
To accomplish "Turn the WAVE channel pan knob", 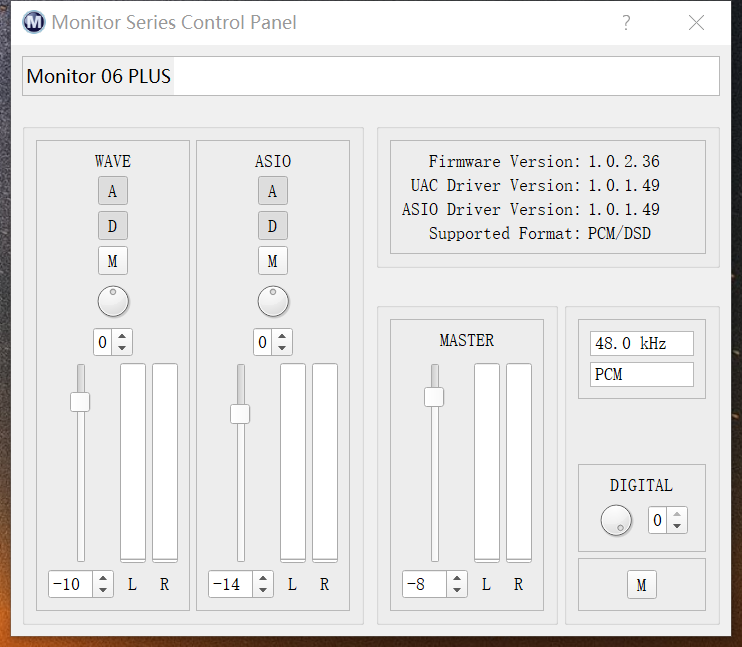I will tap(113, 301).
